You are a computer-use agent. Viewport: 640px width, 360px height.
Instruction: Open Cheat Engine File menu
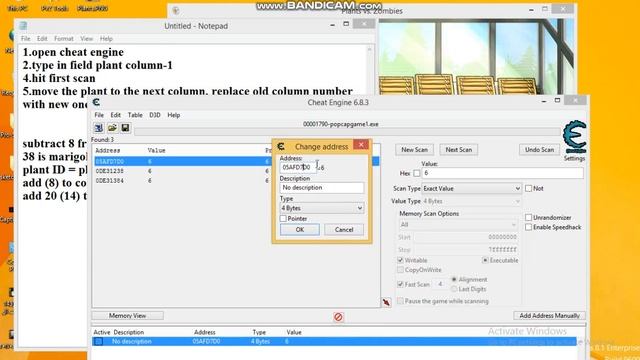(99, 115)
